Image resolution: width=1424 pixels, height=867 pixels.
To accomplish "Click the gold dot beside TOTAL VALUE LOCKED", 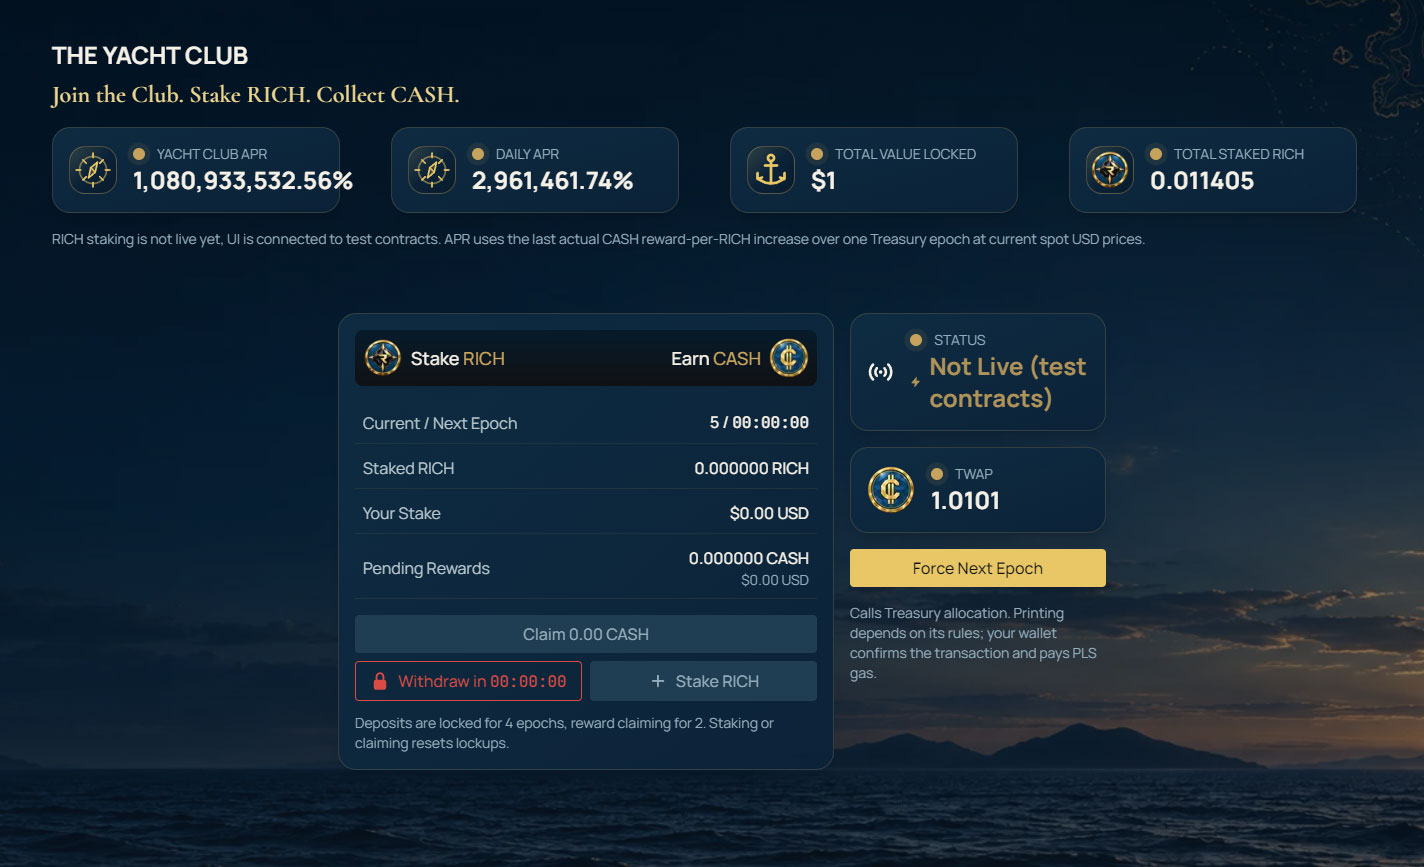I will [x=818, y=154].
